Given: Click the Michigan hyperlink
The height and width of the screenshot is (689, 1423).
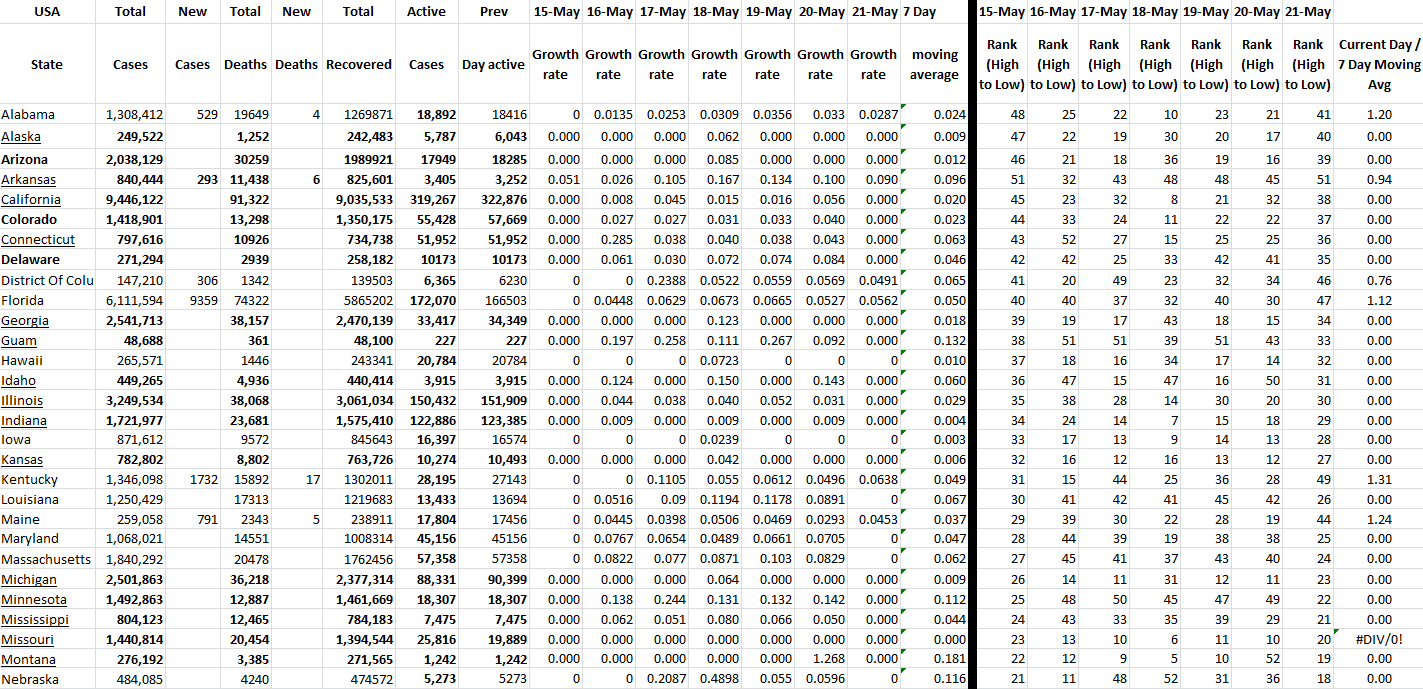Looking at the screenshot, I should click(29, 580).
